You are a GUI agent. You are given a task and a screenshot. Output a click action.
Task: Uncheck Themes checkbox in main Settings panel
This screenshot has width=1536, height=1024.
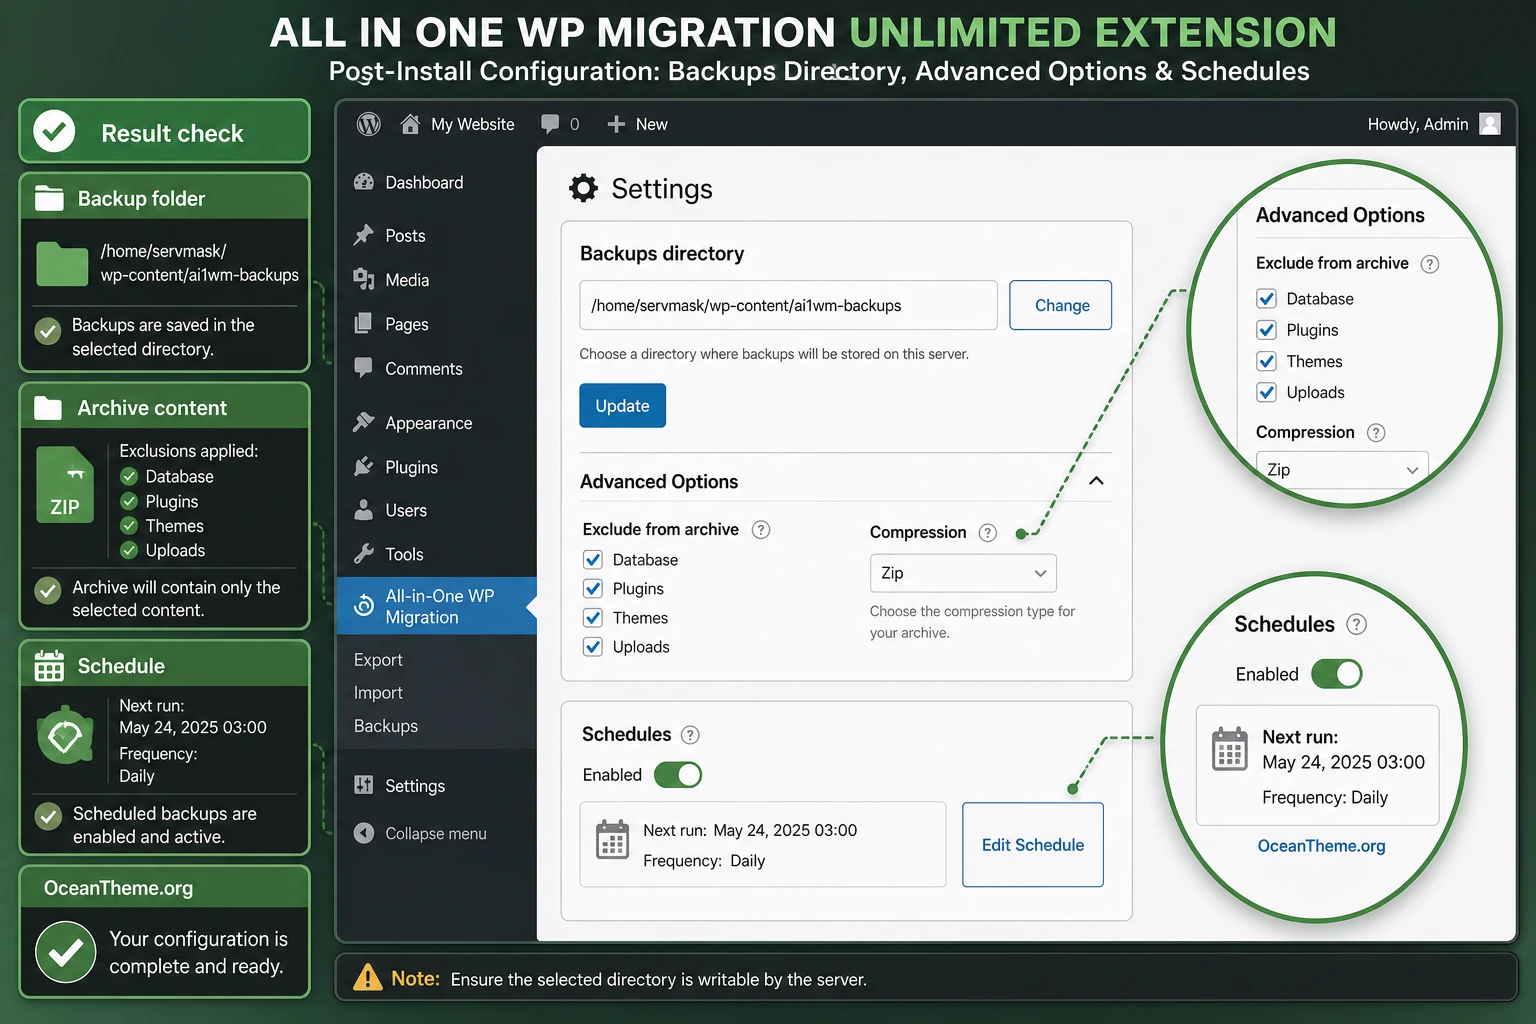click(x=593, y=618)
